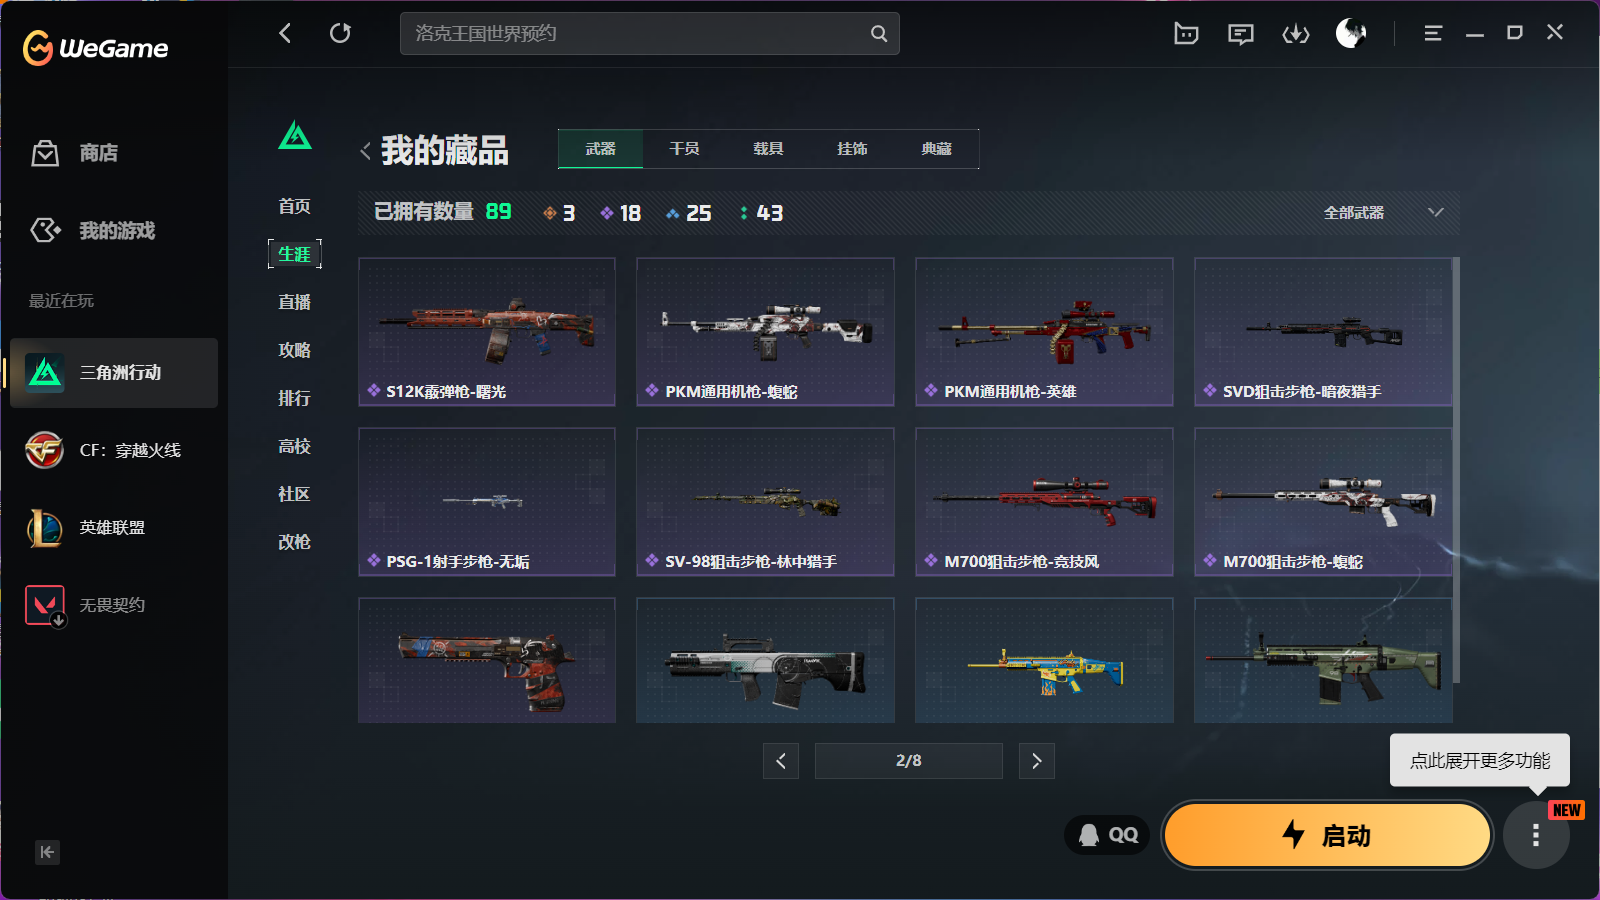
Task: Click the refresh page icon
Action: click(340, 33)
